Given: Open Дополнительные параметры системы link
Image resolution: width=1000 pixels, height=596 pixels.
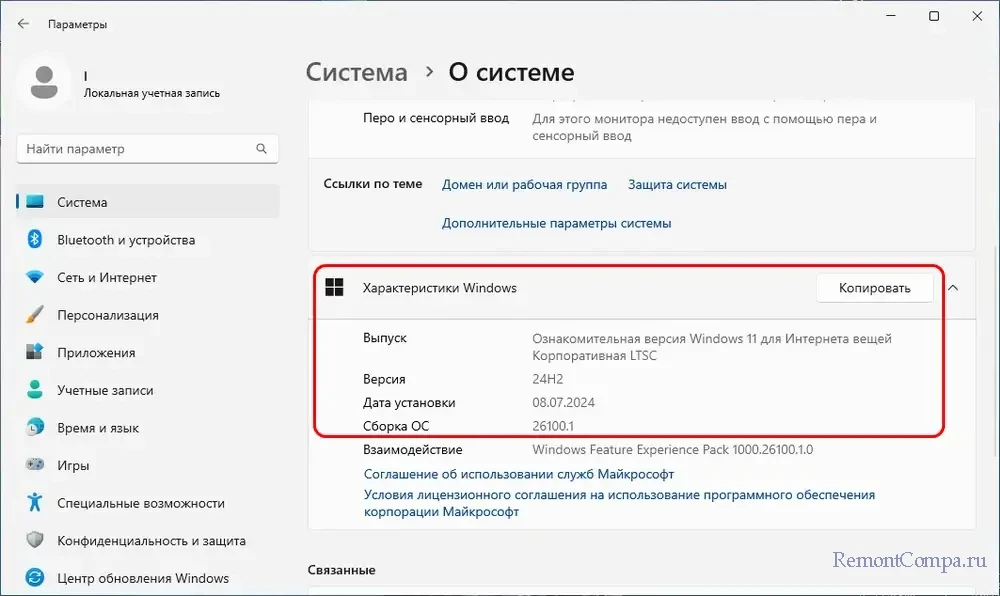Looking at the screenshot, I should (556, 223).
